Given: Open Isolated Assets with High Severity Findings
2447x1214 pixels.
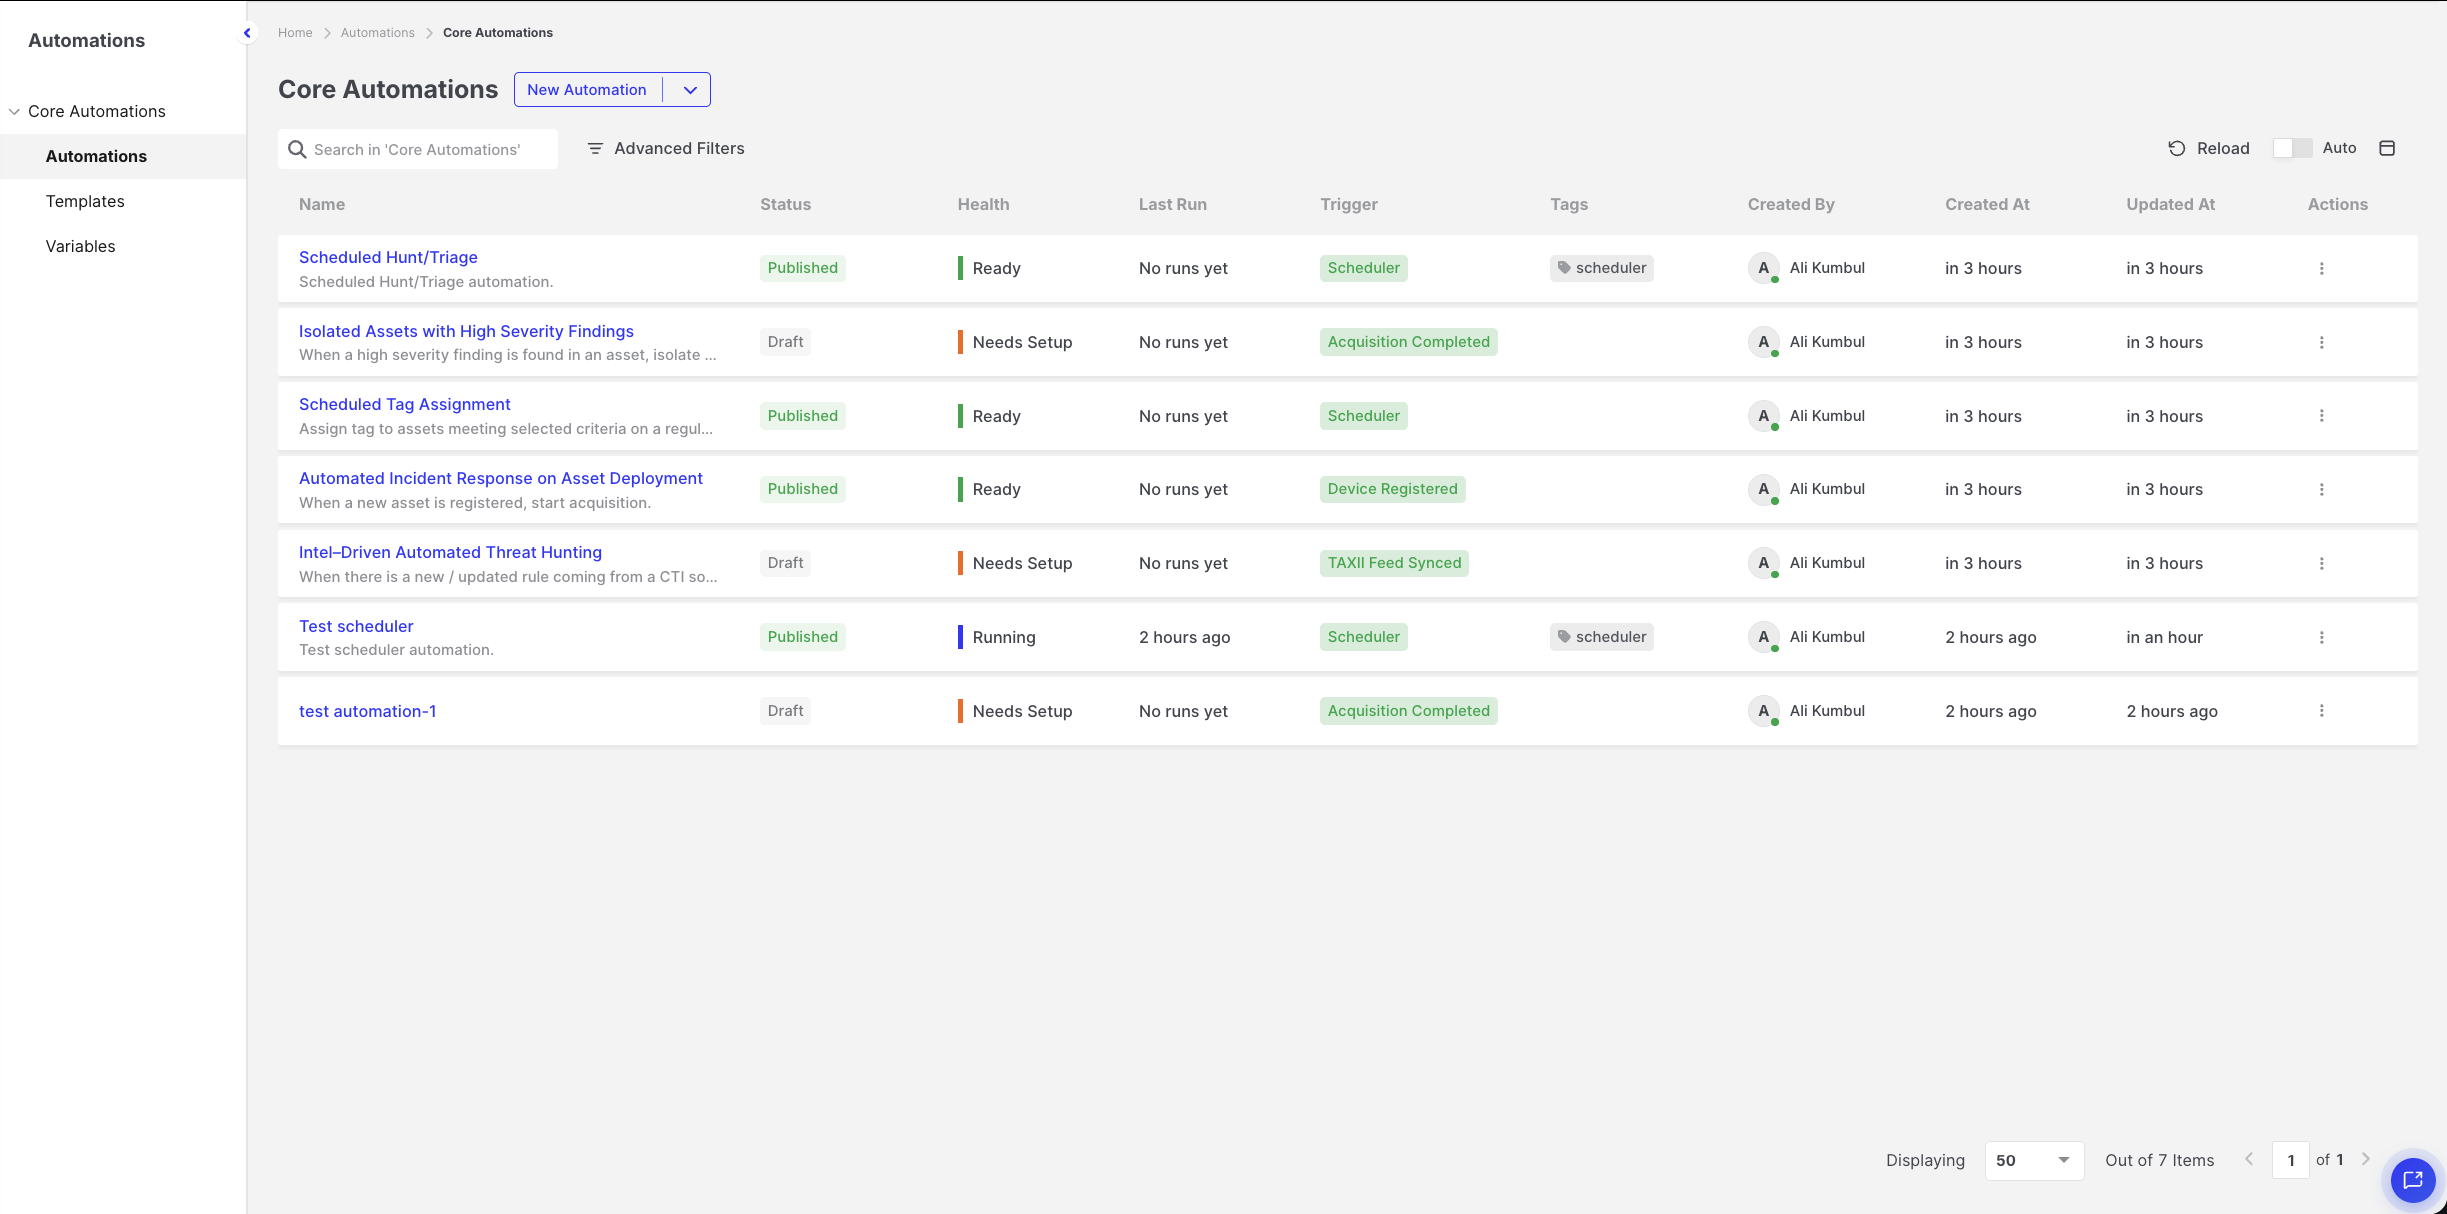Looking at the screenshot, I should pyautogui.click(x=466, y=331).
